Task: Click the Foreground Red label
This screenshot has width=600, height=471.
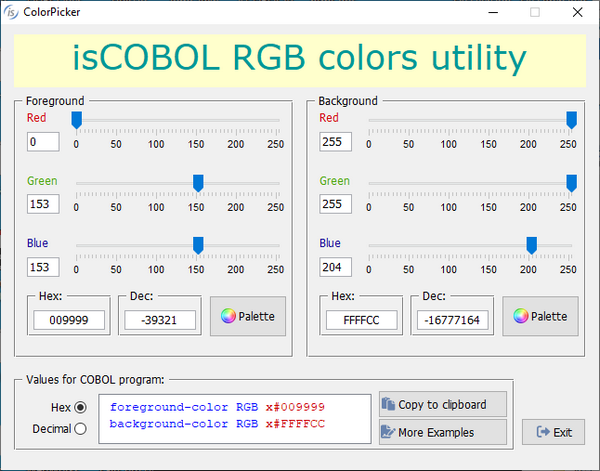Action: [x=36, y=117]
